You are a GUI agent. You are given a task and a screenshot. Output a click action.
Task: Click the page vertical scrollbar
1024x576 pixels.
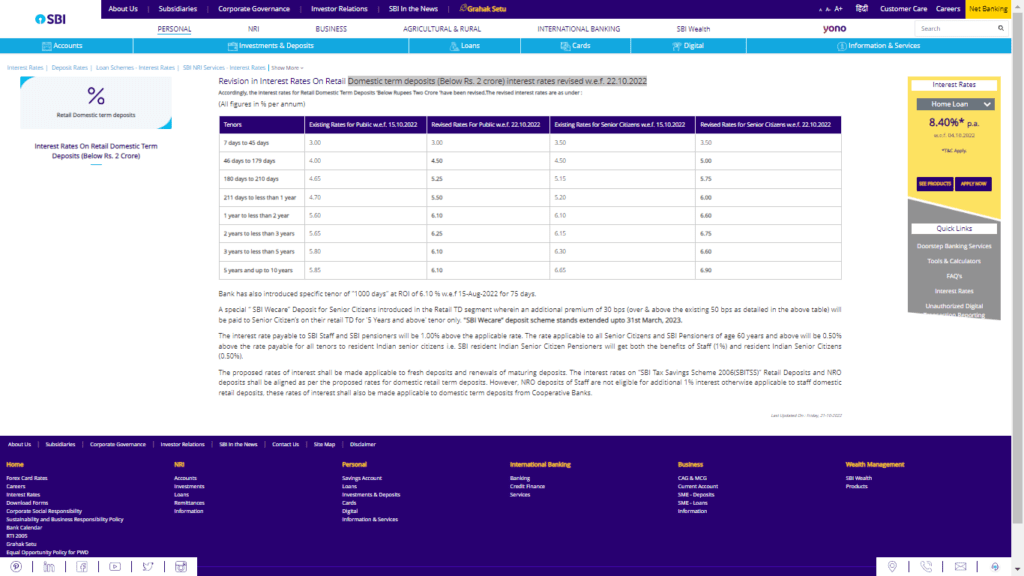pyautogui.click(x=1017, y=268)
